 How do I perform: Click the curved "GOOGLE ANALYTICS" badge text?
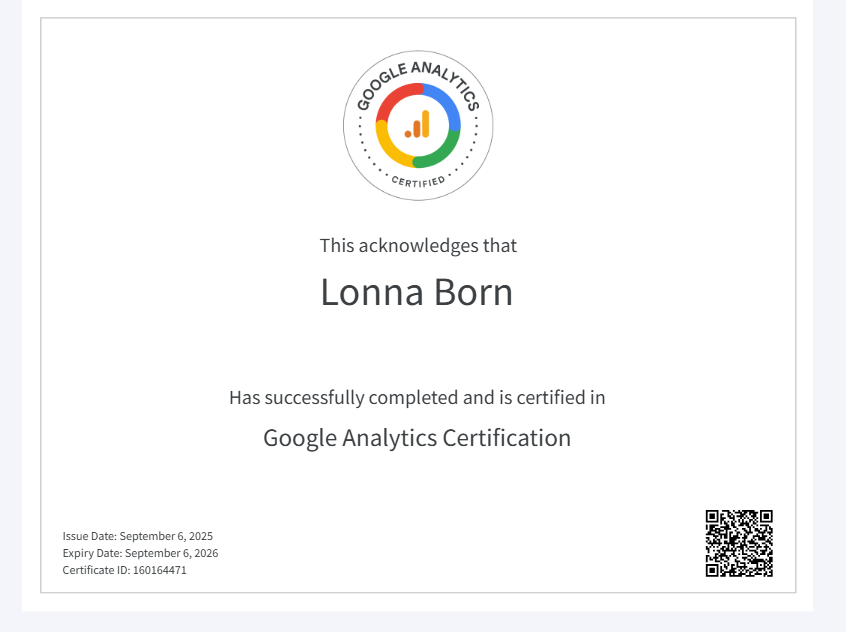click(x=418, y=70)
